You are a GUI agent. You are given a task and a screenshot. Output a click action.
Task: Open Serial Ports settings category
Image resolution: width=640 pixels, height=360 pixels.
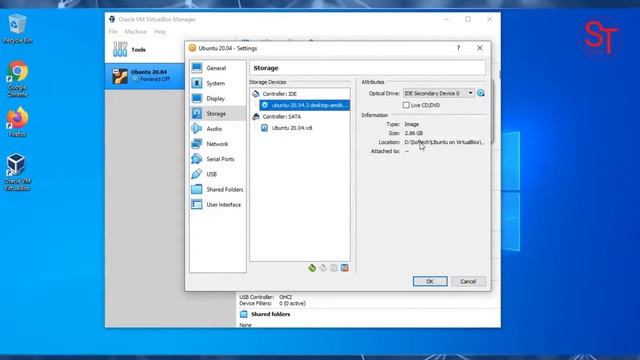click(x=218, y=159)
